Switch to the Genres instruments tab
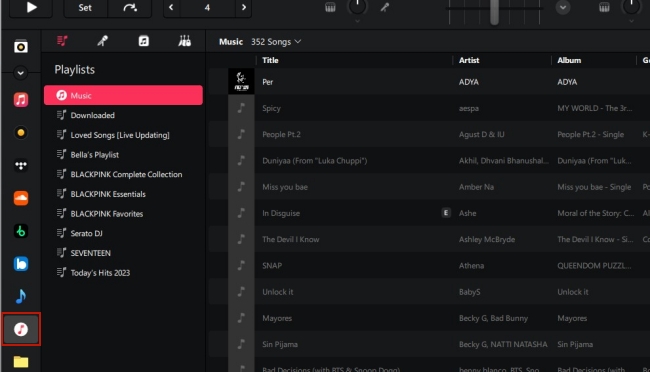This screenshot has height=372, width=650. 184,41
